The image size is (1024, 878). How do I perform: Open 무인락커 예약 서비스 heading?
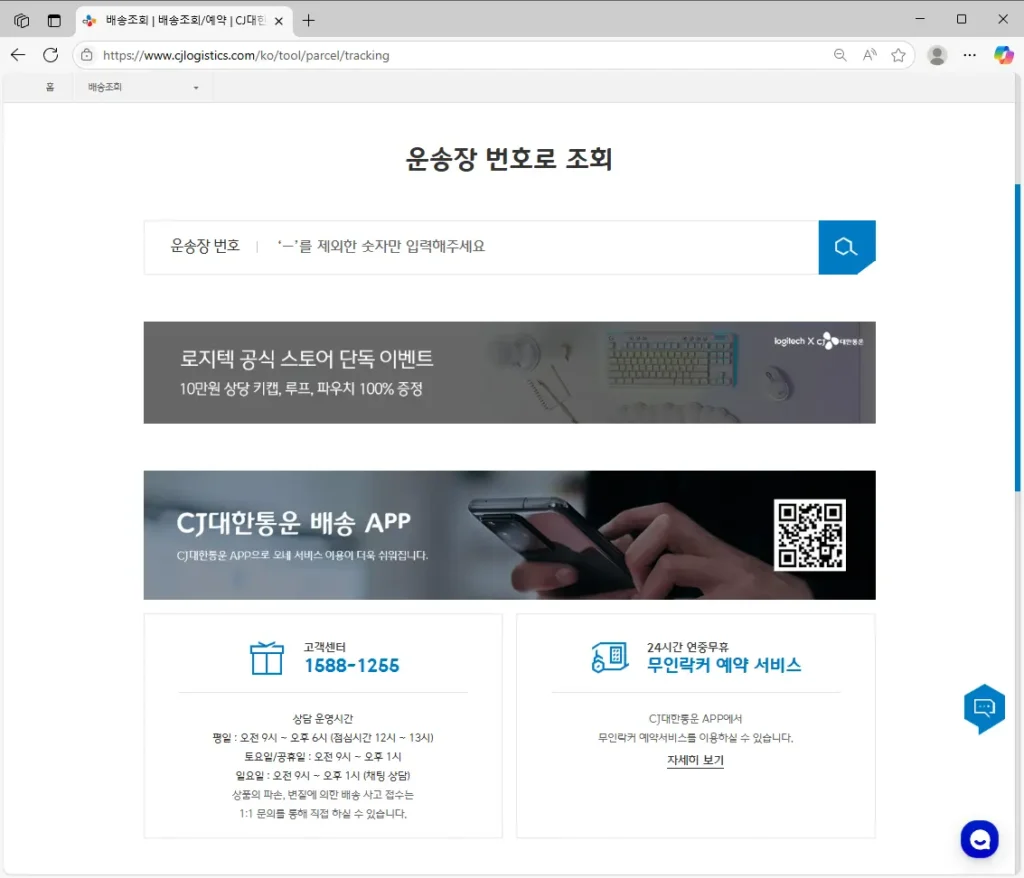[724, 665]
